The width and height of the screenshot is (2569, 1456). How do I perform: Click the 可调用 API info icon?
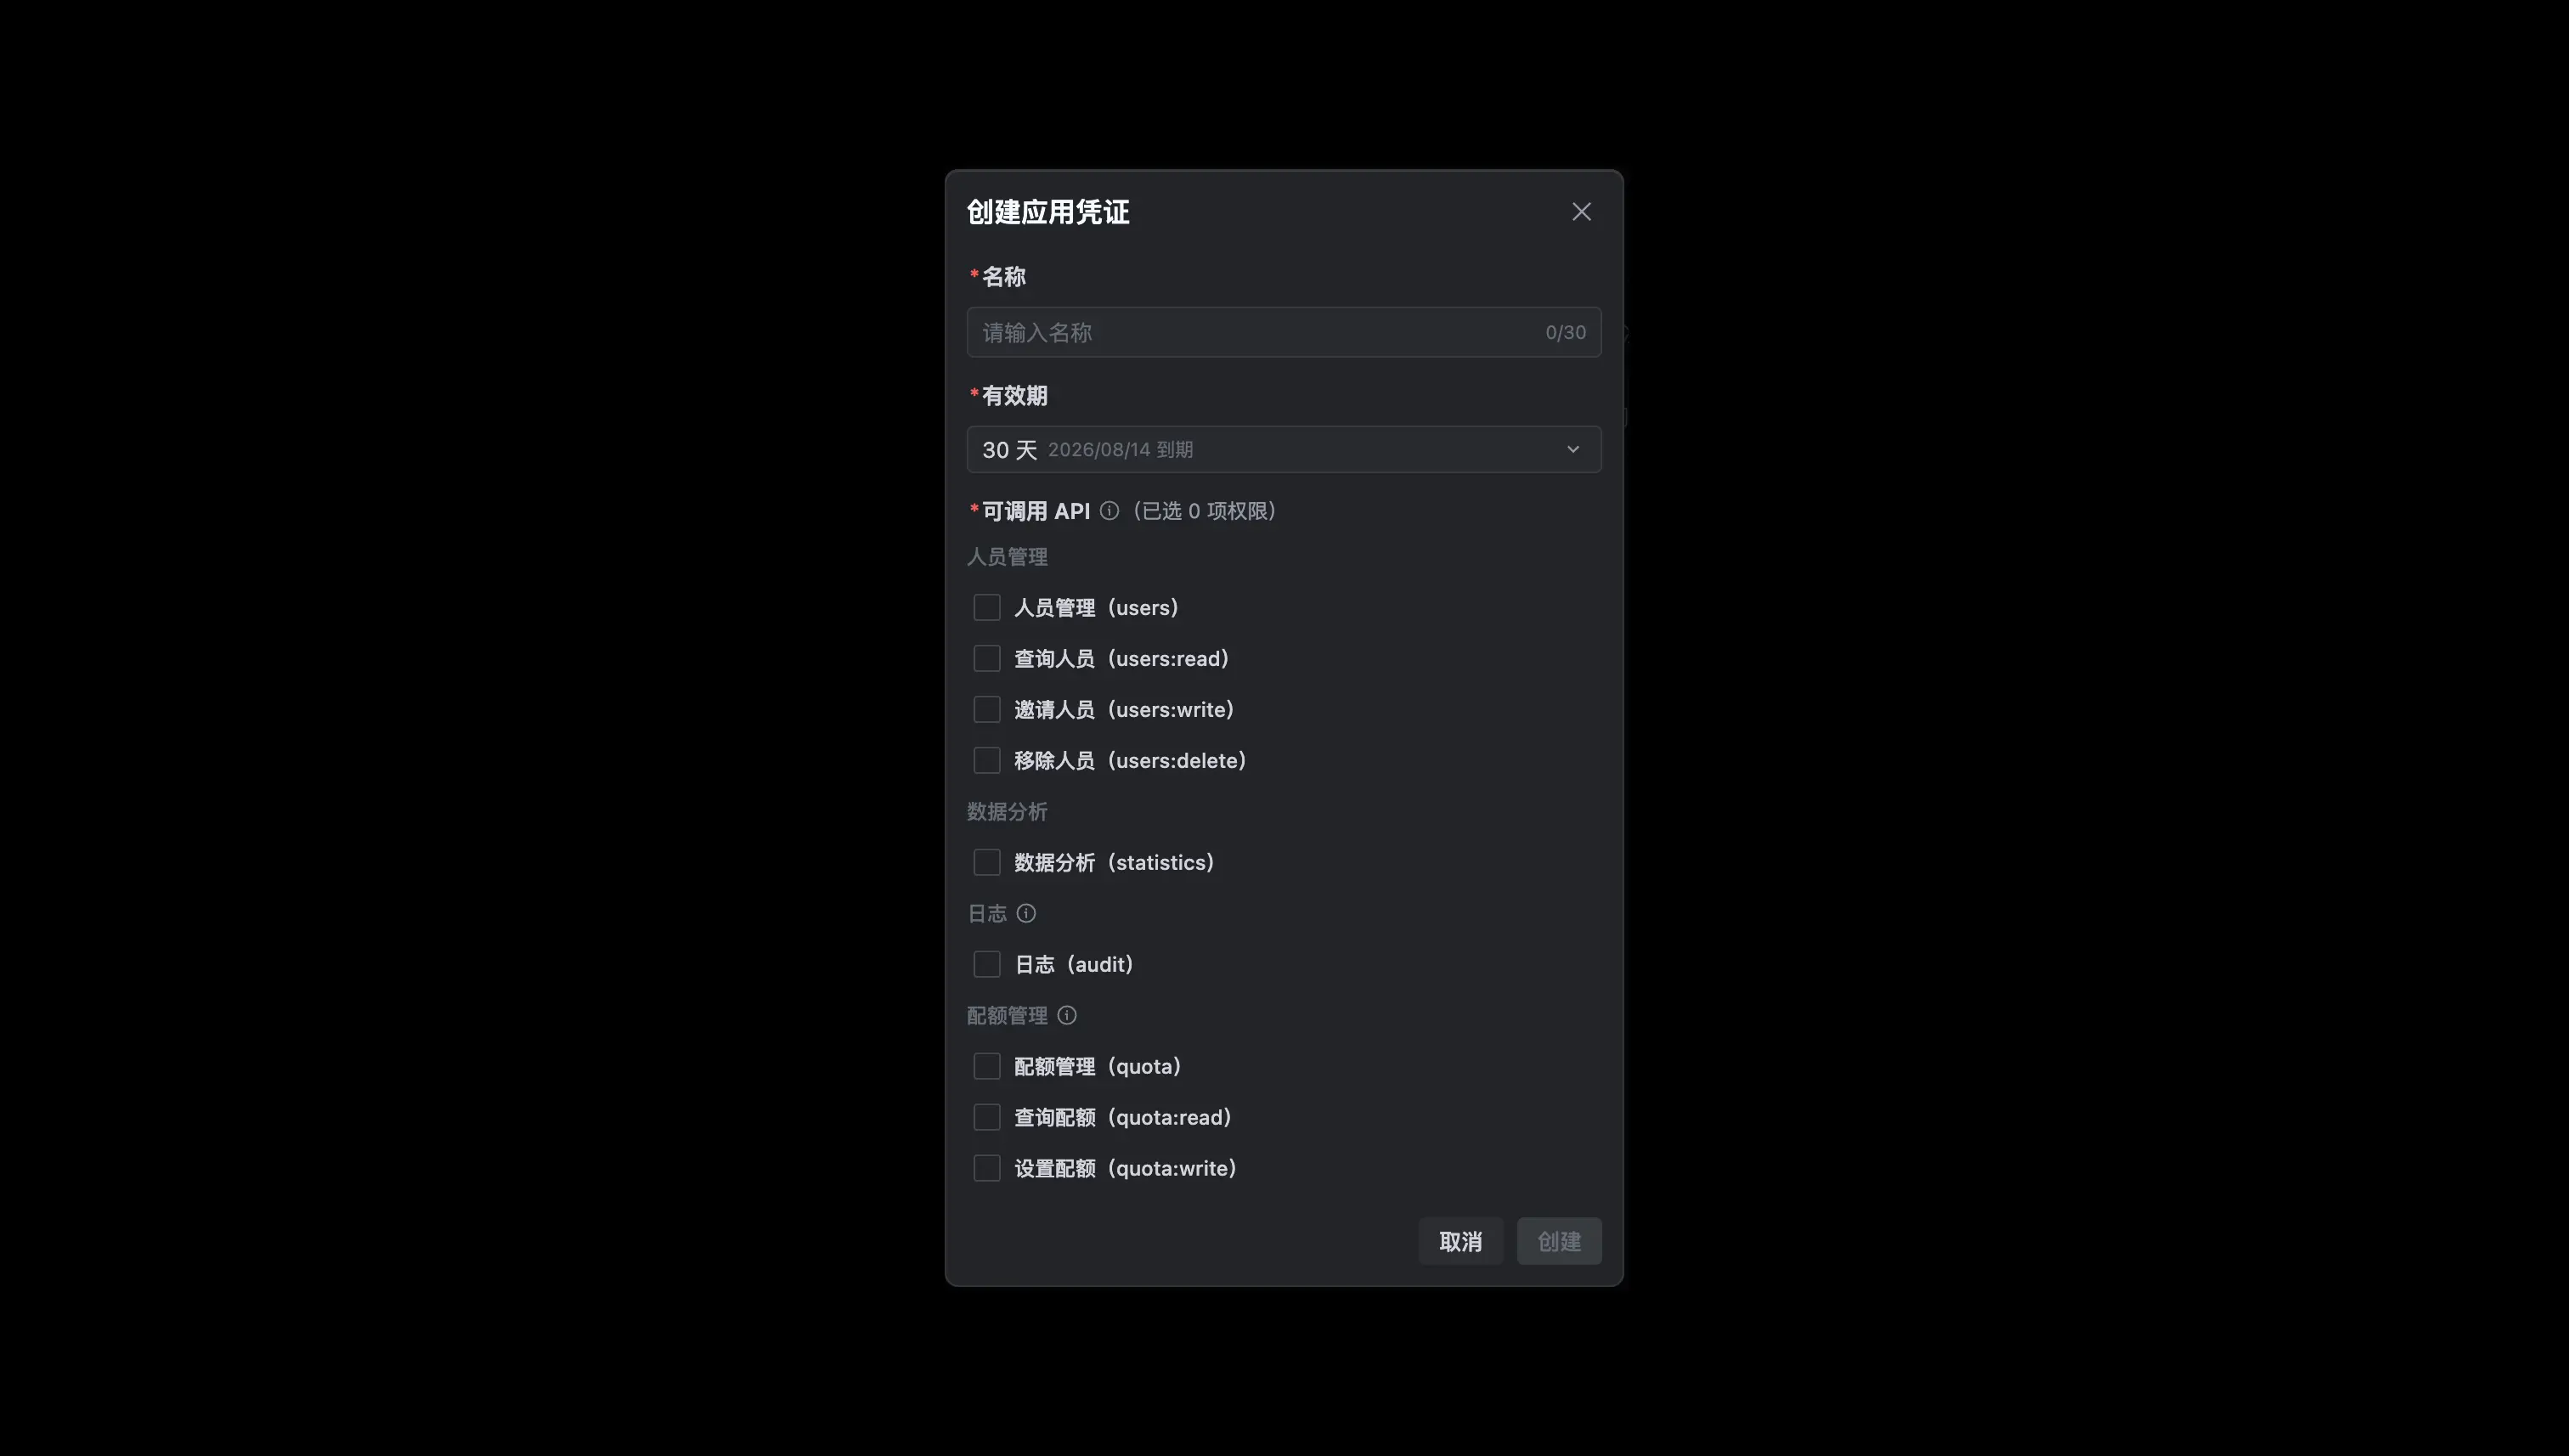[1109, 511]
